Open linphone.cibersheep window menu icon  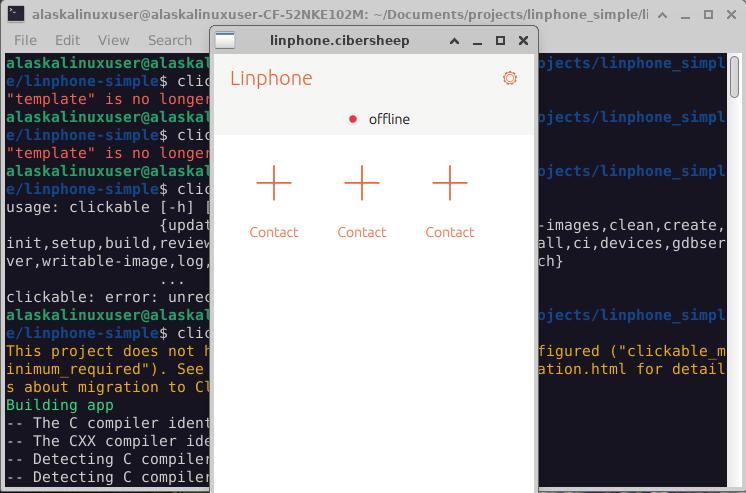225,40
